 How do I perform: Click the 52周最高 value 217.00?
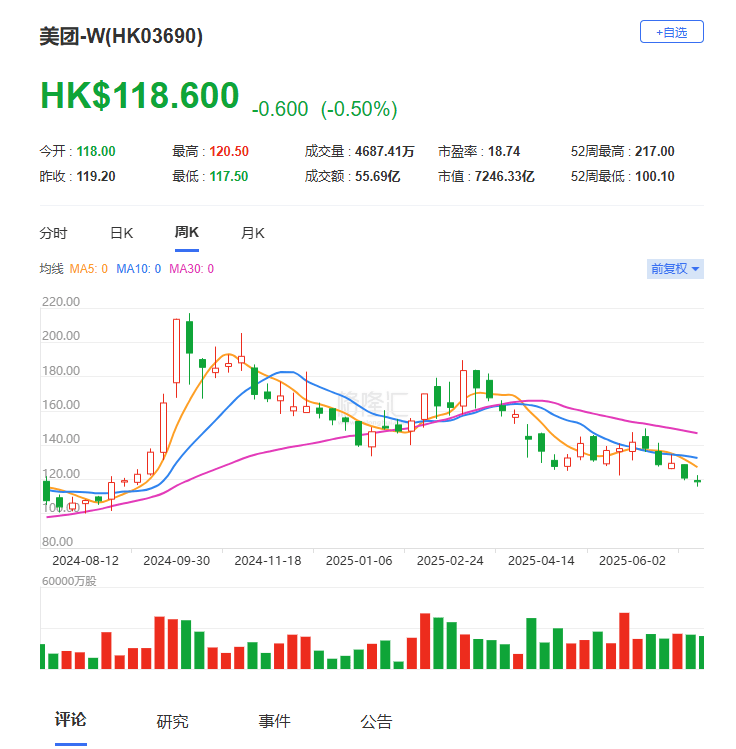[655, 151]
